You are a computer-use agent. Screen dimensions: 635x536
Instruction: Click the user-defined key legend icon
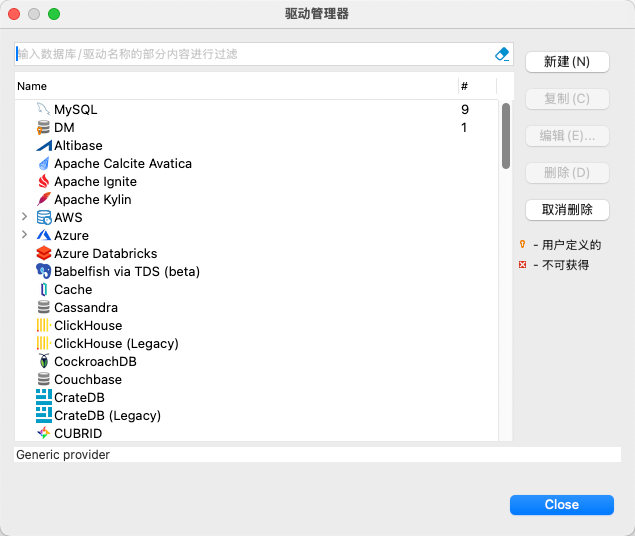click(x=522, y=244)
